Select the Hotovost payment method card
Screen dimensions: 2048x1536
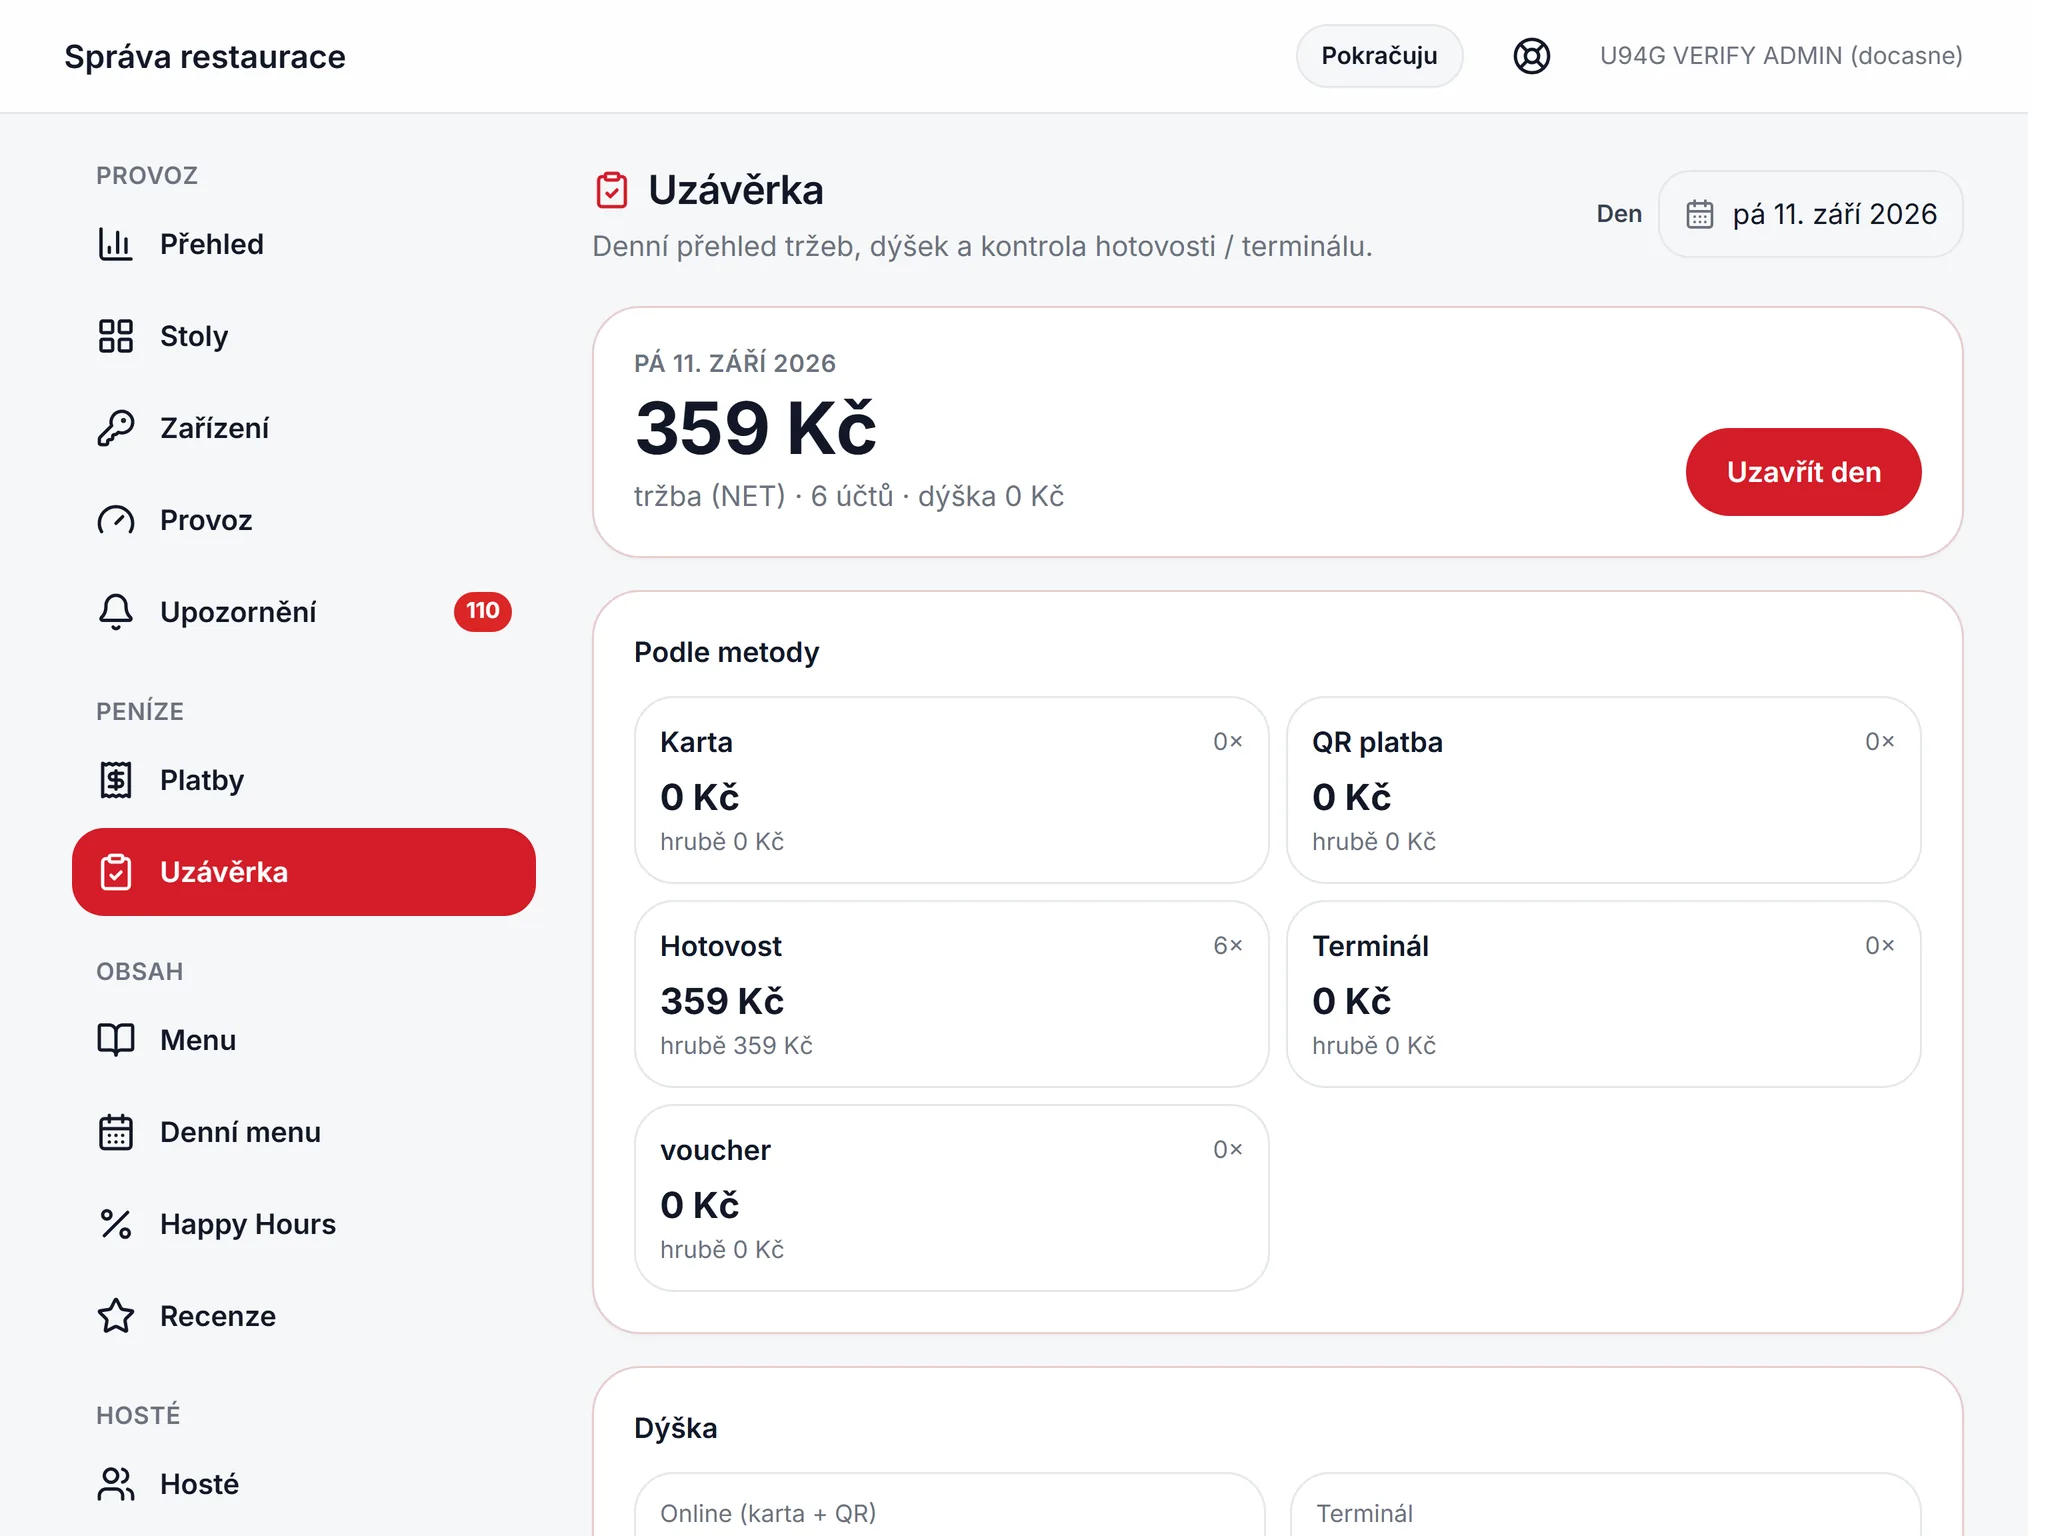point(951,994)
